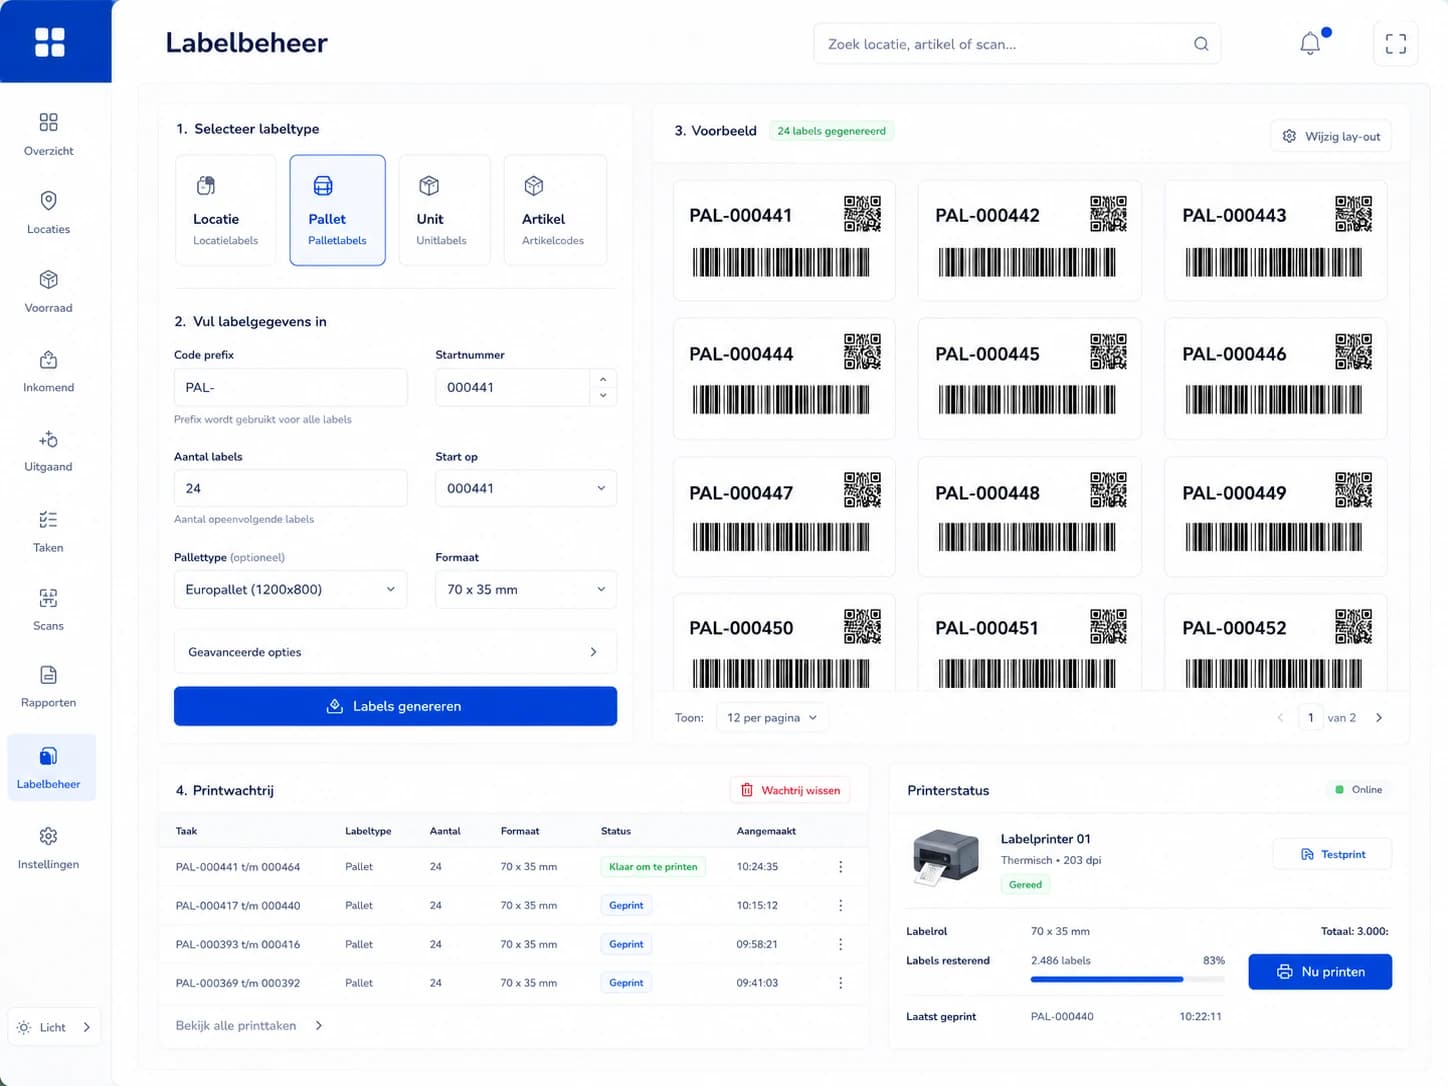Click the Gereed printer badge

[1025, 884]
